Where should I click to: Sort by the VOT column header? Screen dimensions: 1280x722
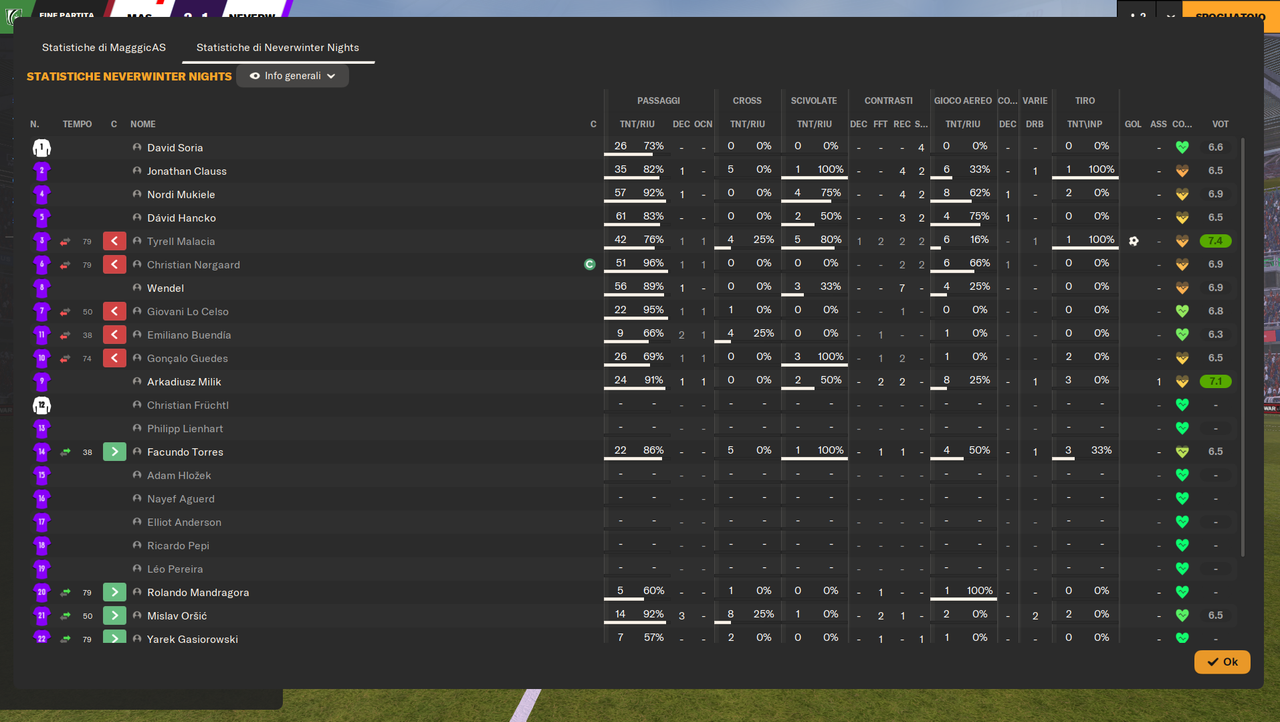coord(1220,124)
